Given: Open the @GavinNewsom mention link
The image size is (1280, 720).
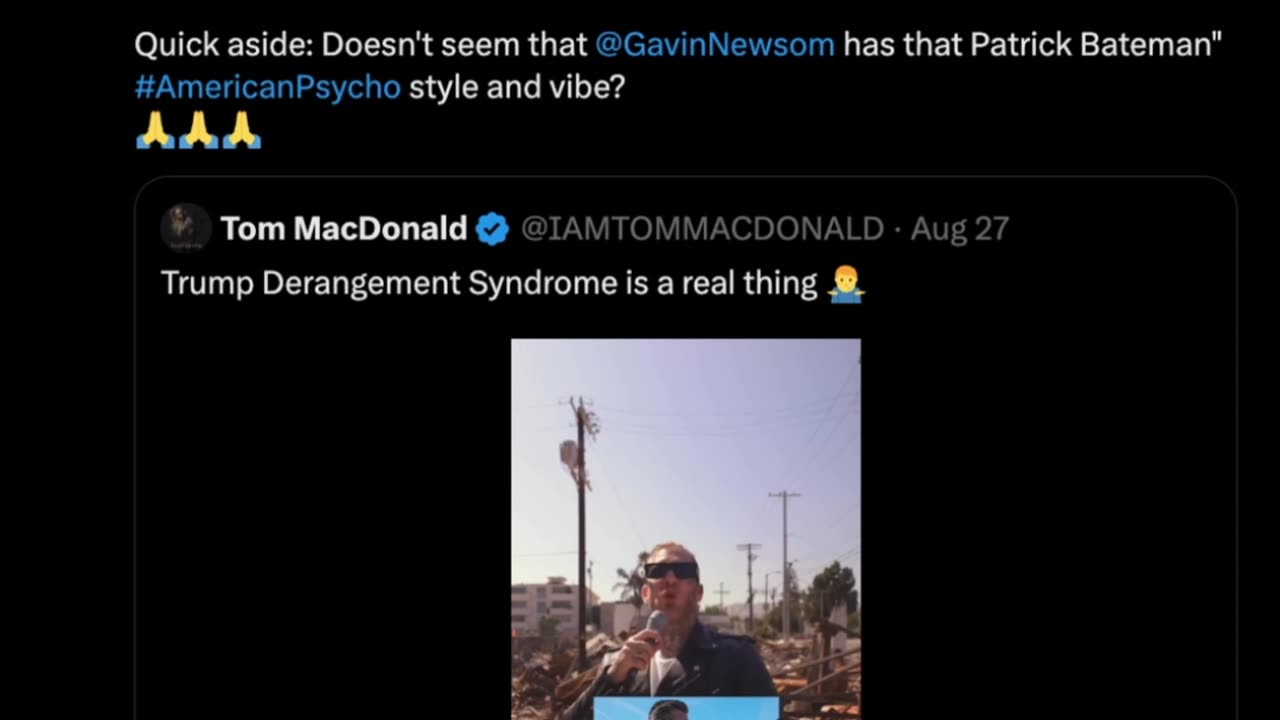Looking at the screenshot, I should (x=714, y=44).
